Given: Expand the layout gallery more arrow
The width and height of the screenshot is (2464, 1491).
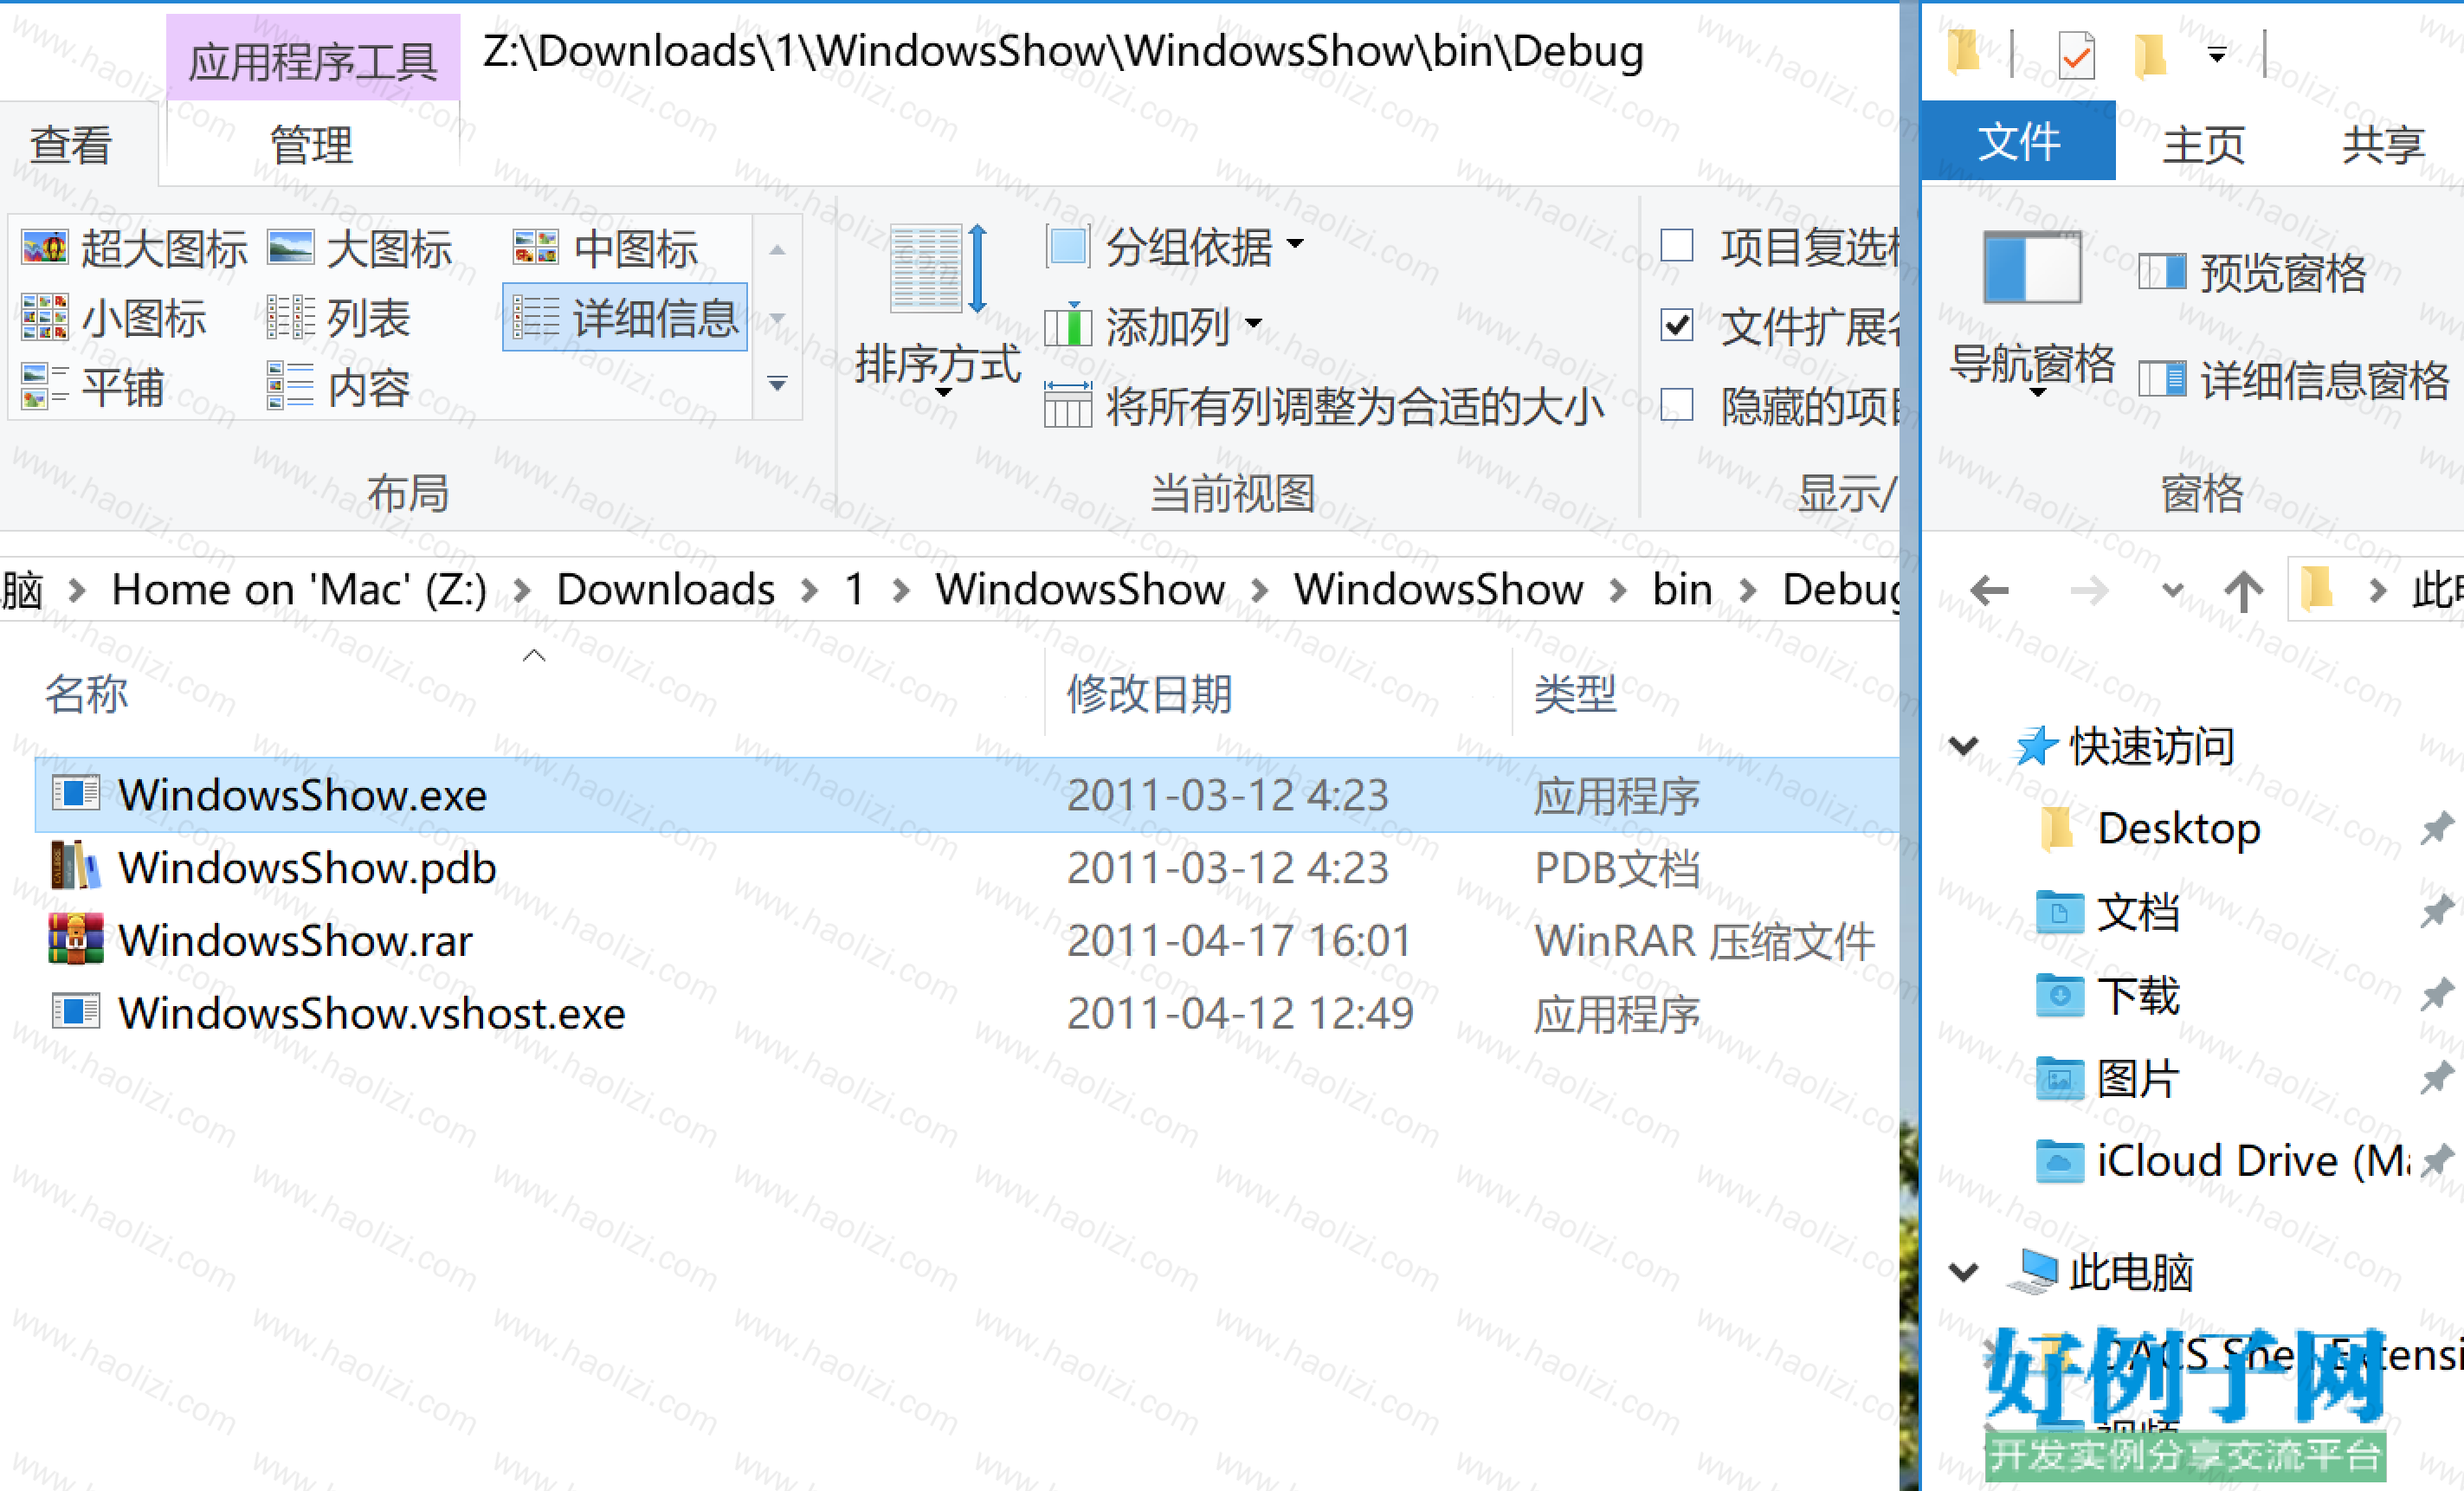Looking at the screenshot, I should click(777, 384).
